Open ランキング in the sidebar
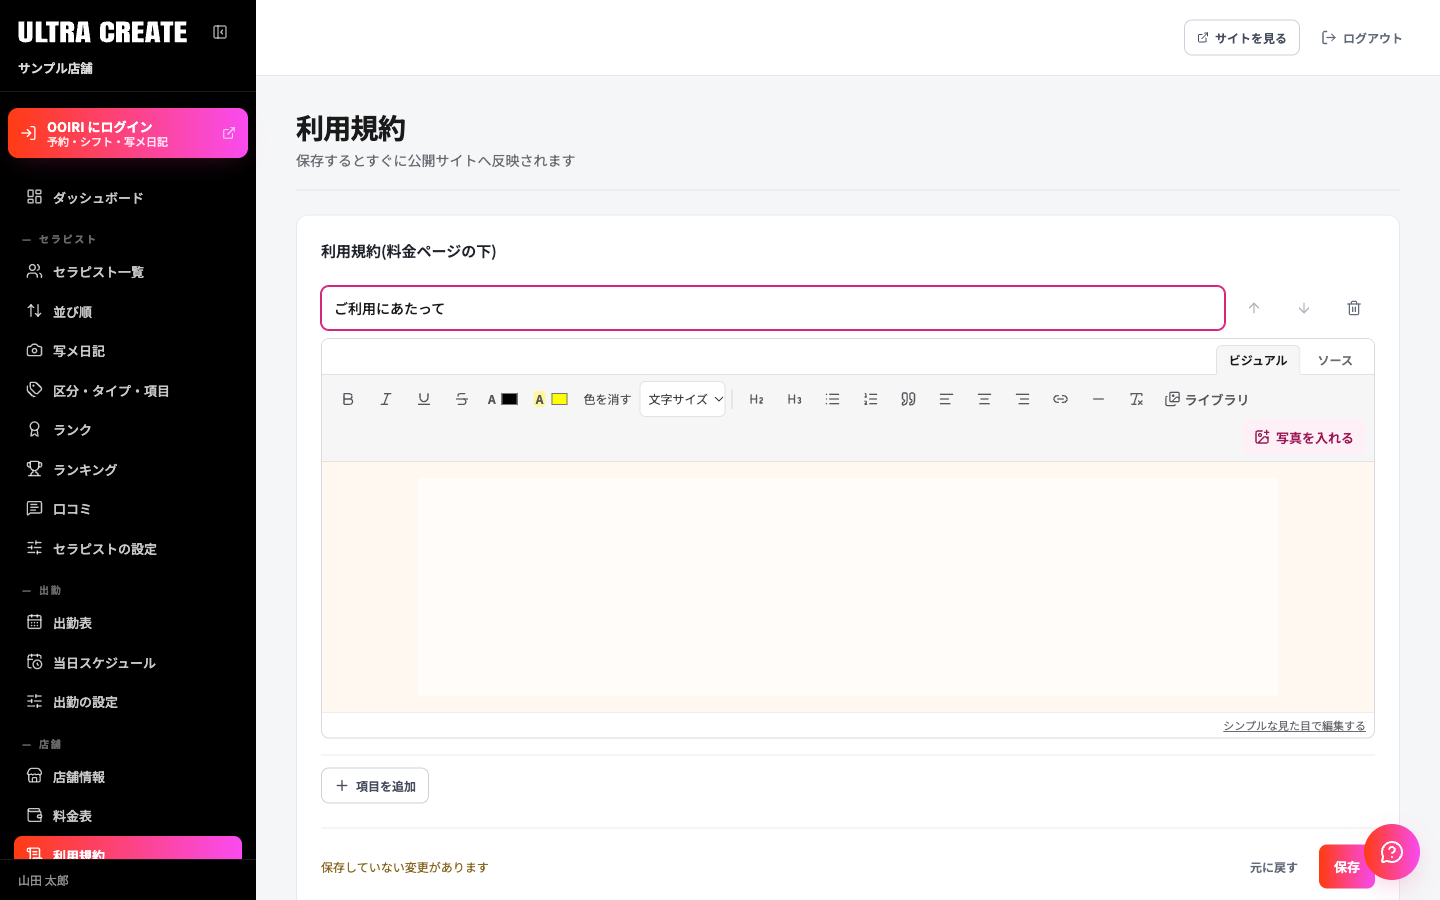 (x=128, y=469)
